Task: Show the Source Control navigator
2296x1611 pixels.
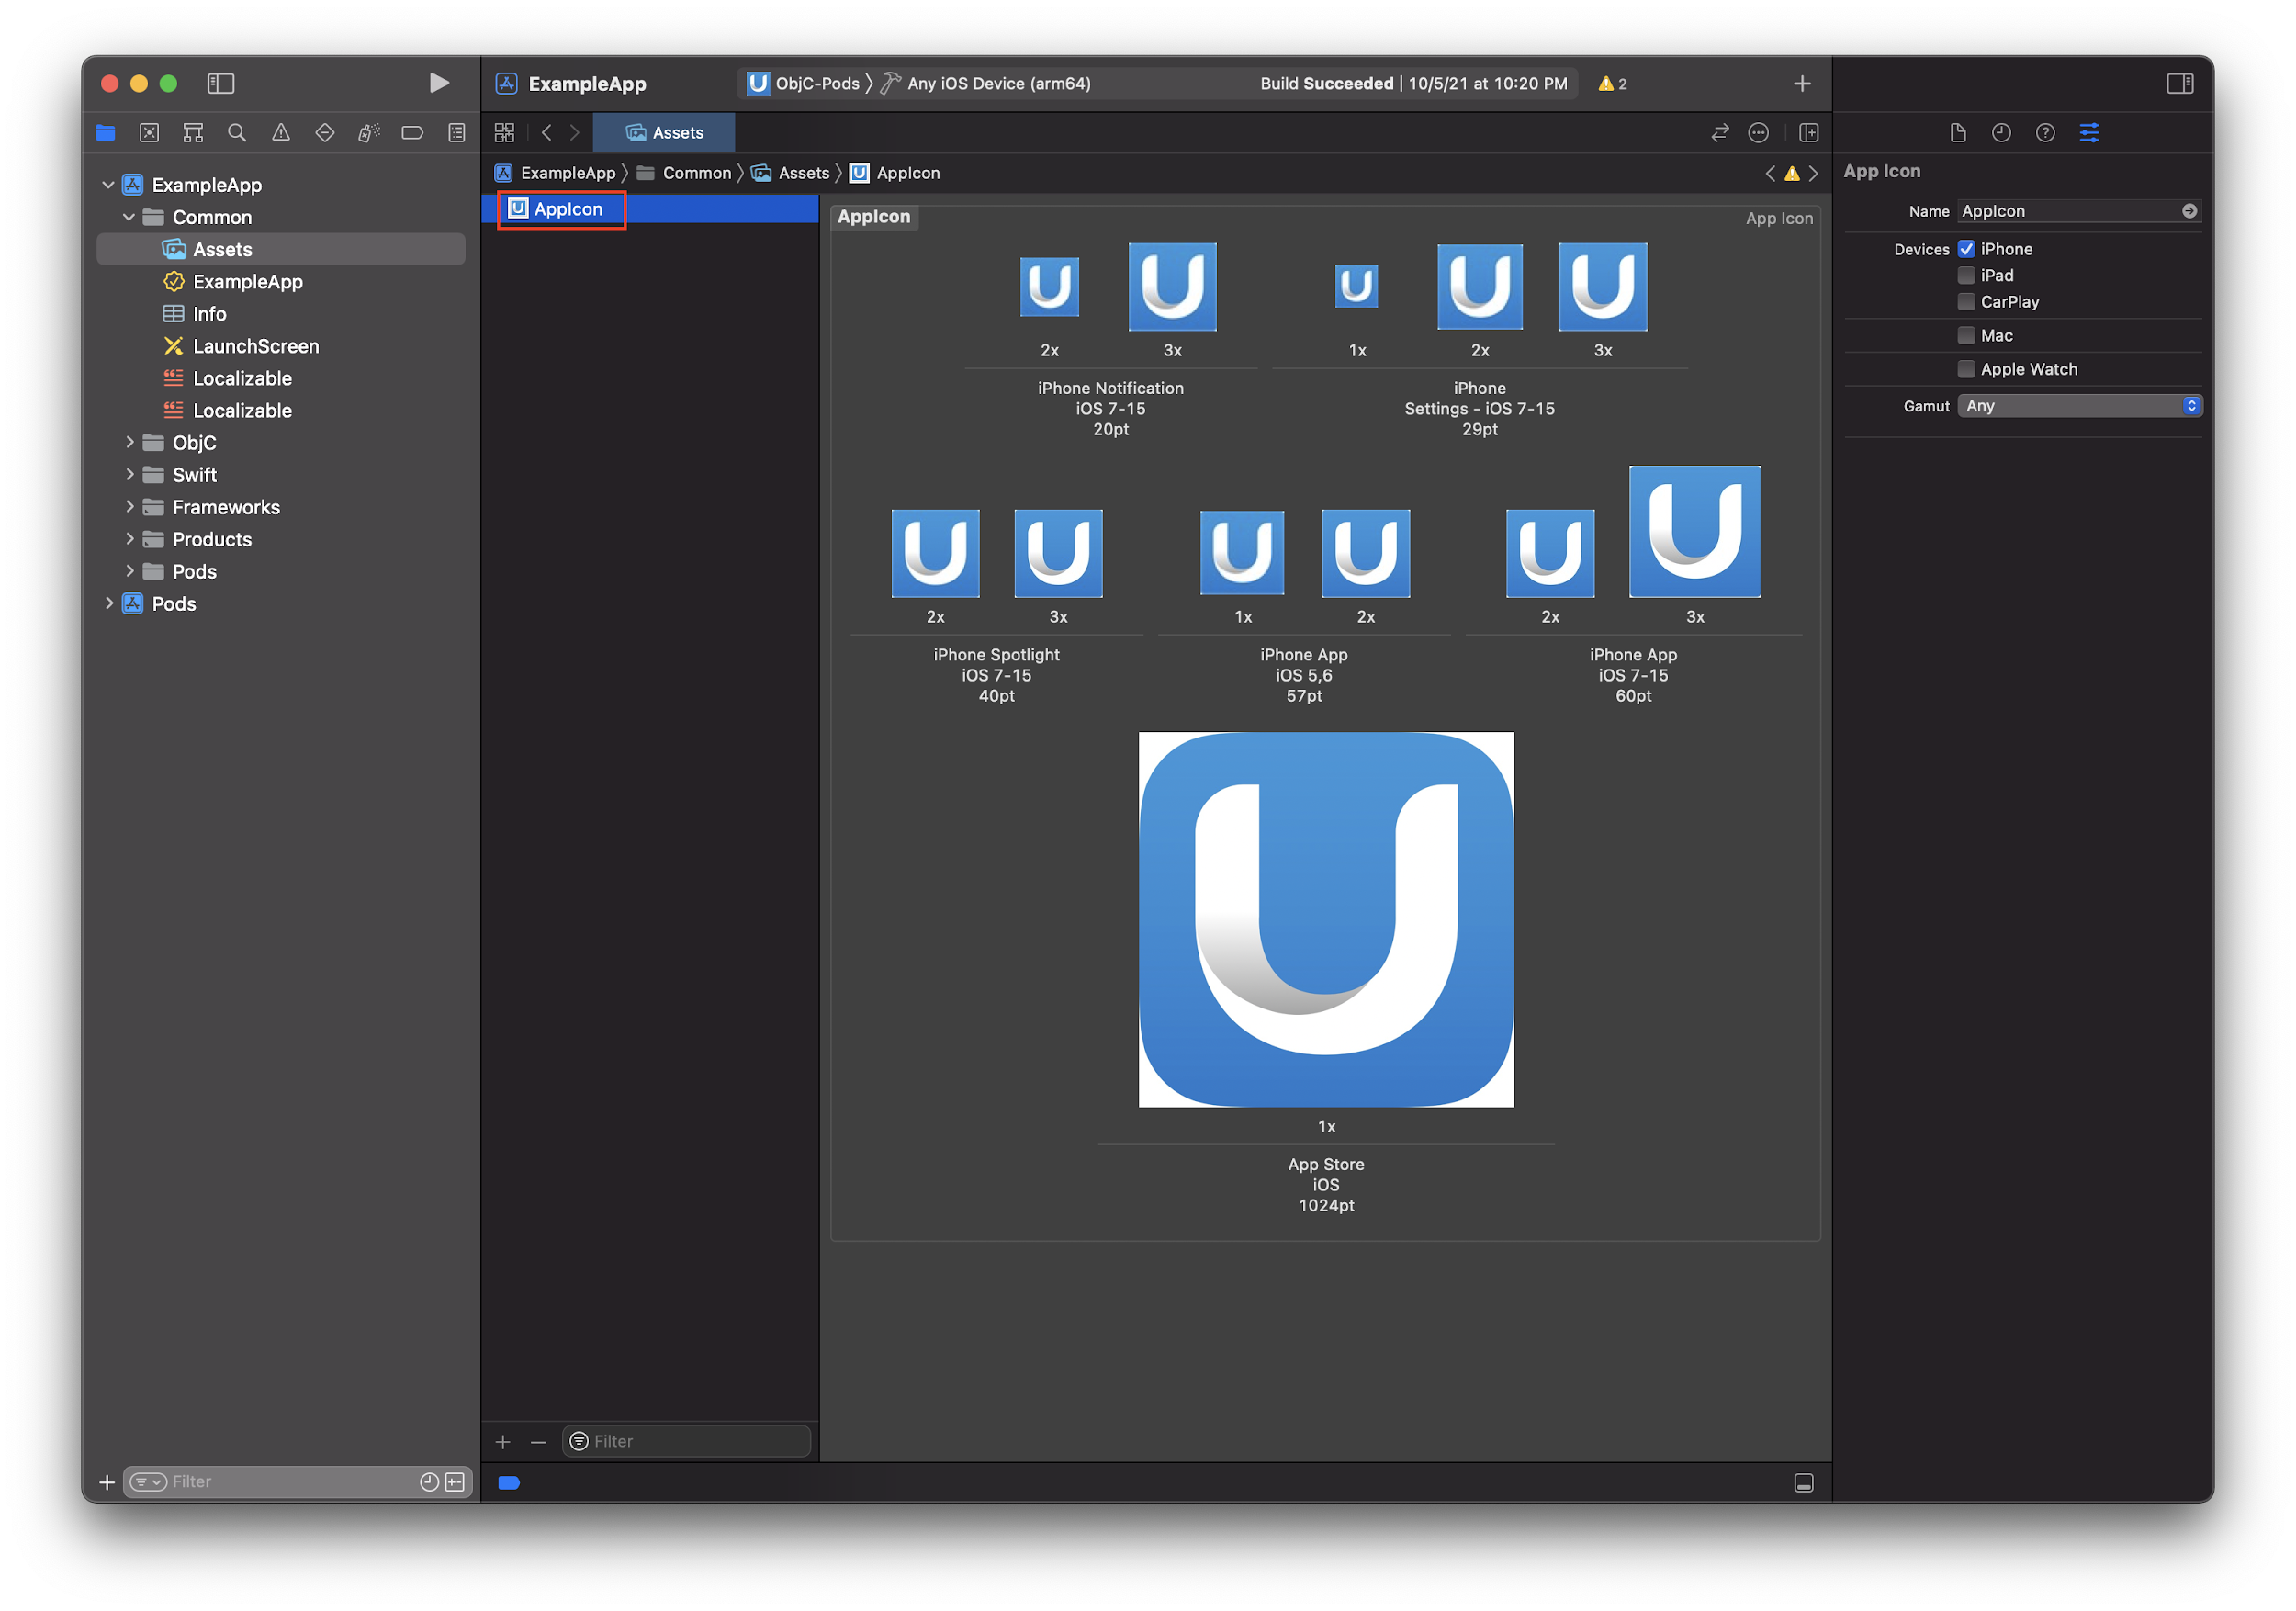Action: pyautogui.click(x=149, y=132)
